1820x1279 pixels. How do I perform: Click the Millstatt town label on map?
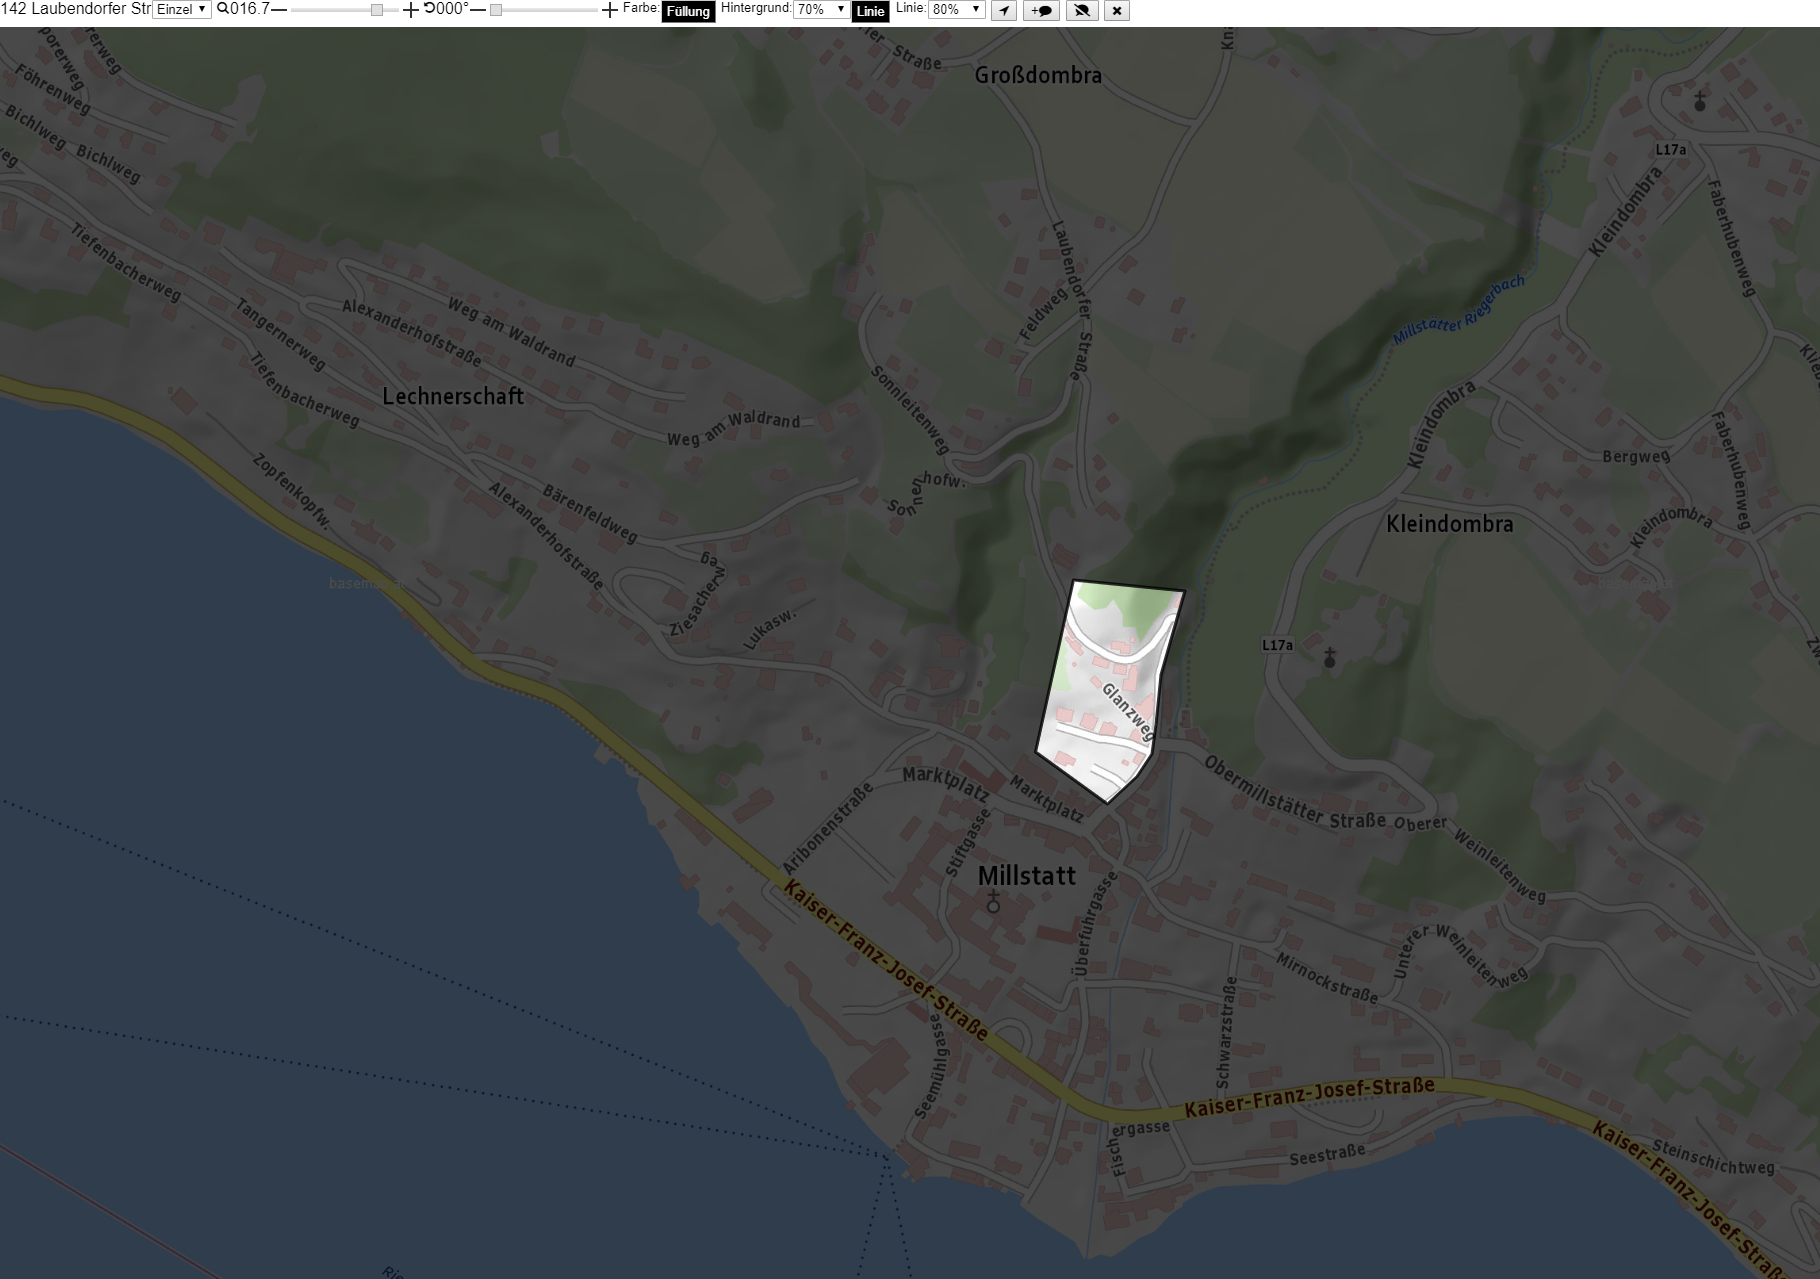click(1026, 876)
